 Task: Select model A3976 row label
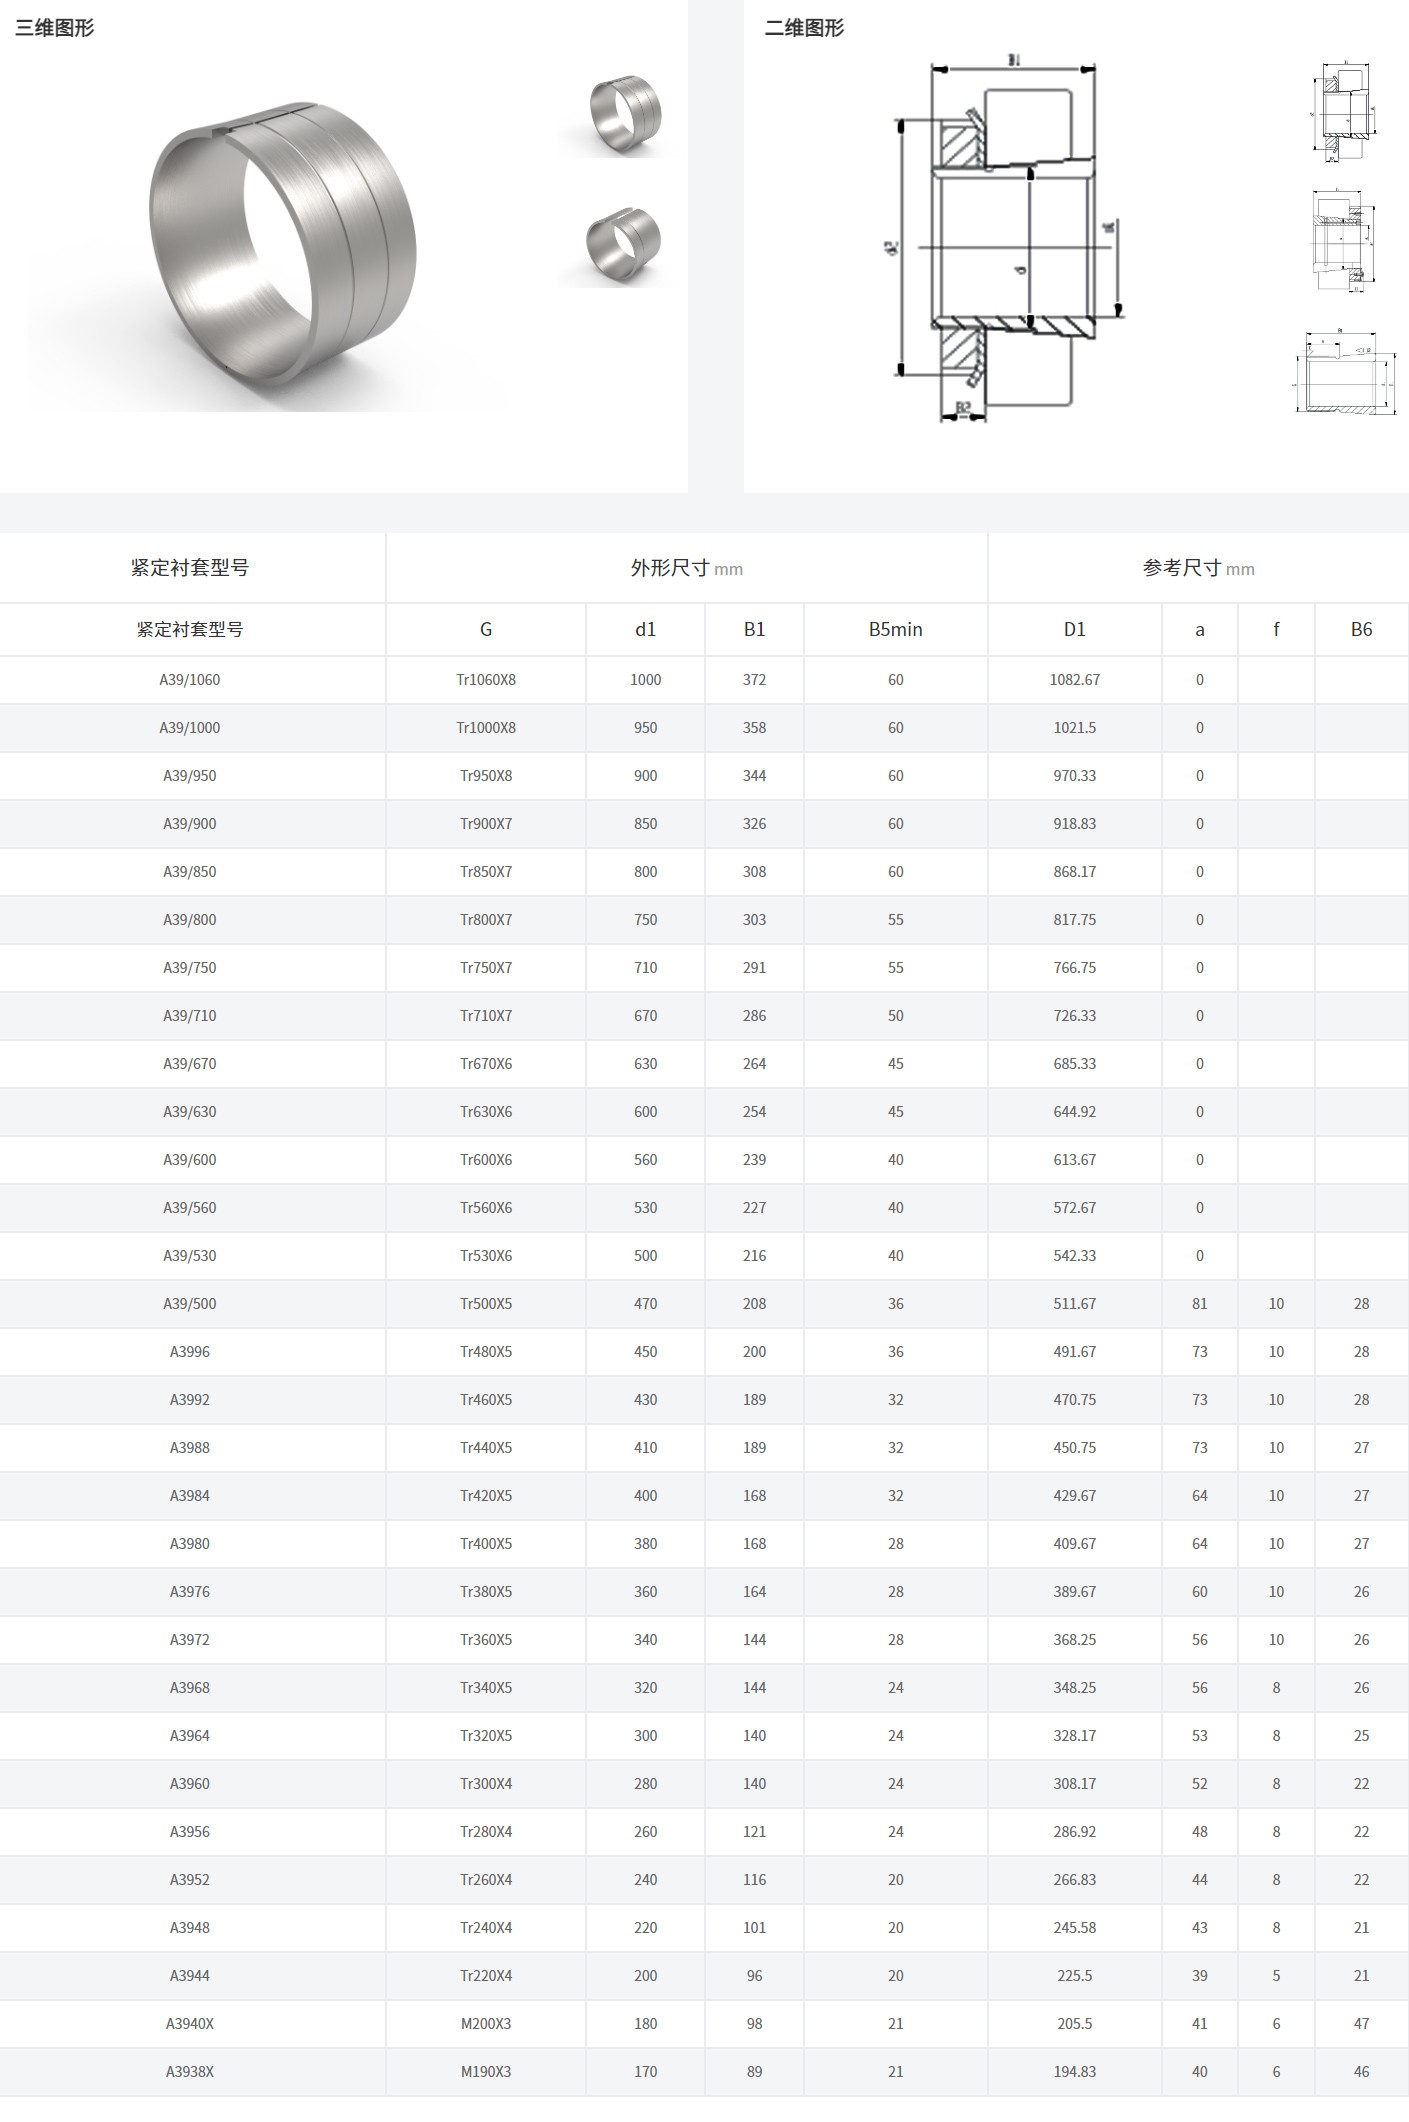(190, 1592)
